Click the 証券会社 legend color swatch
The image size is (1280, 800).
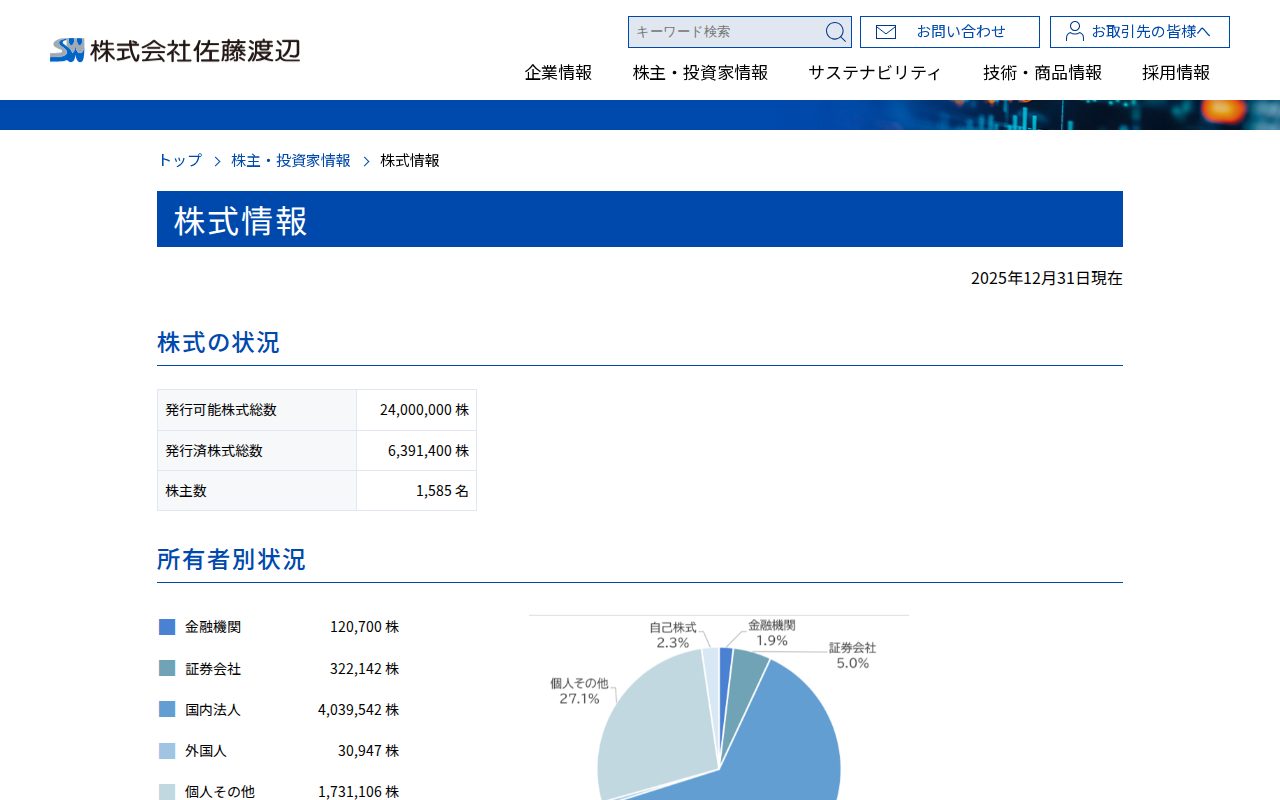coord(167,668)
